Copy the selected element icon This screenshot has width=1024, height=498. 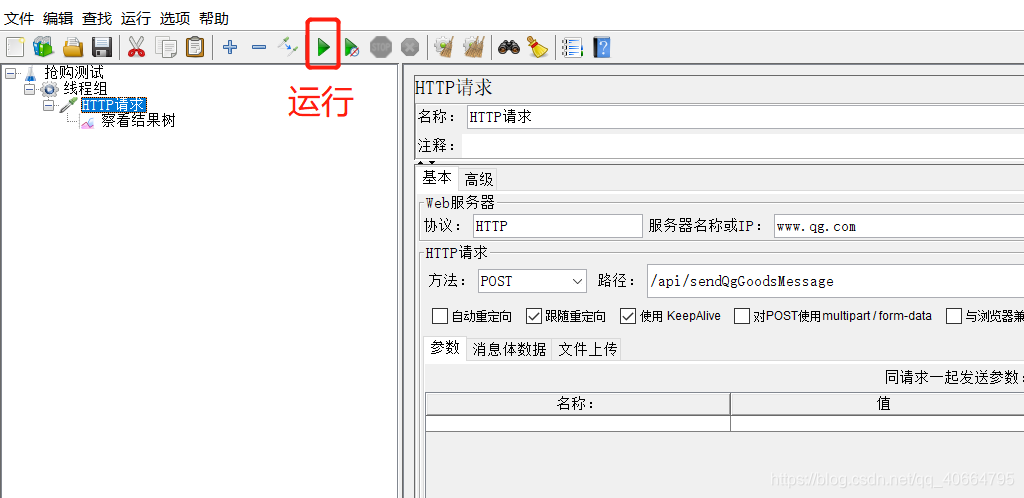(x=166, y=47)
